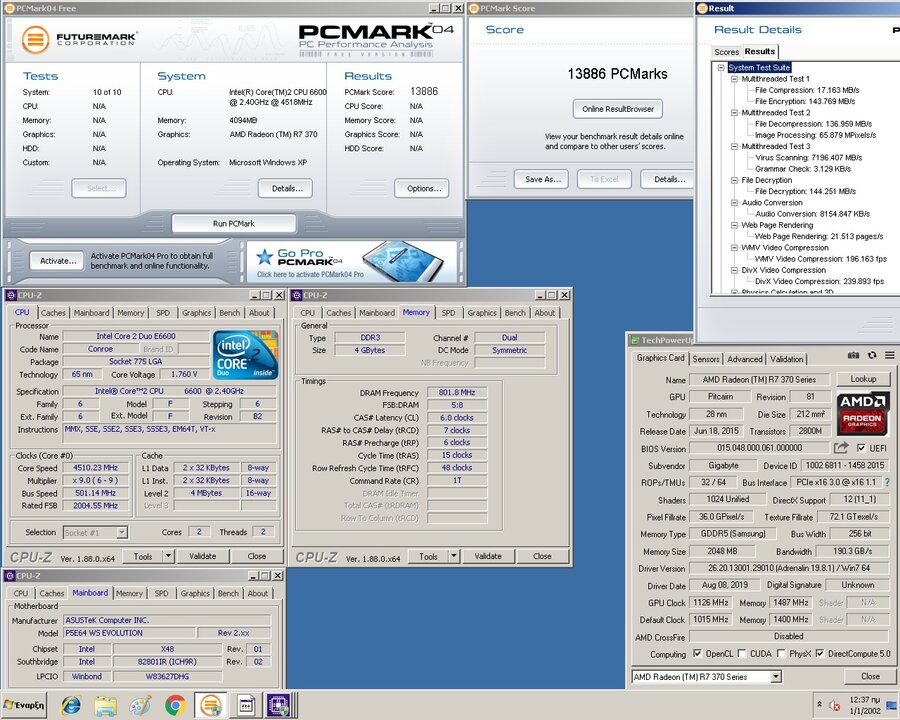Screen dimensions: 900x720
Task: Click the Online ResultBrowser button
Action: [x=618, y=109]
